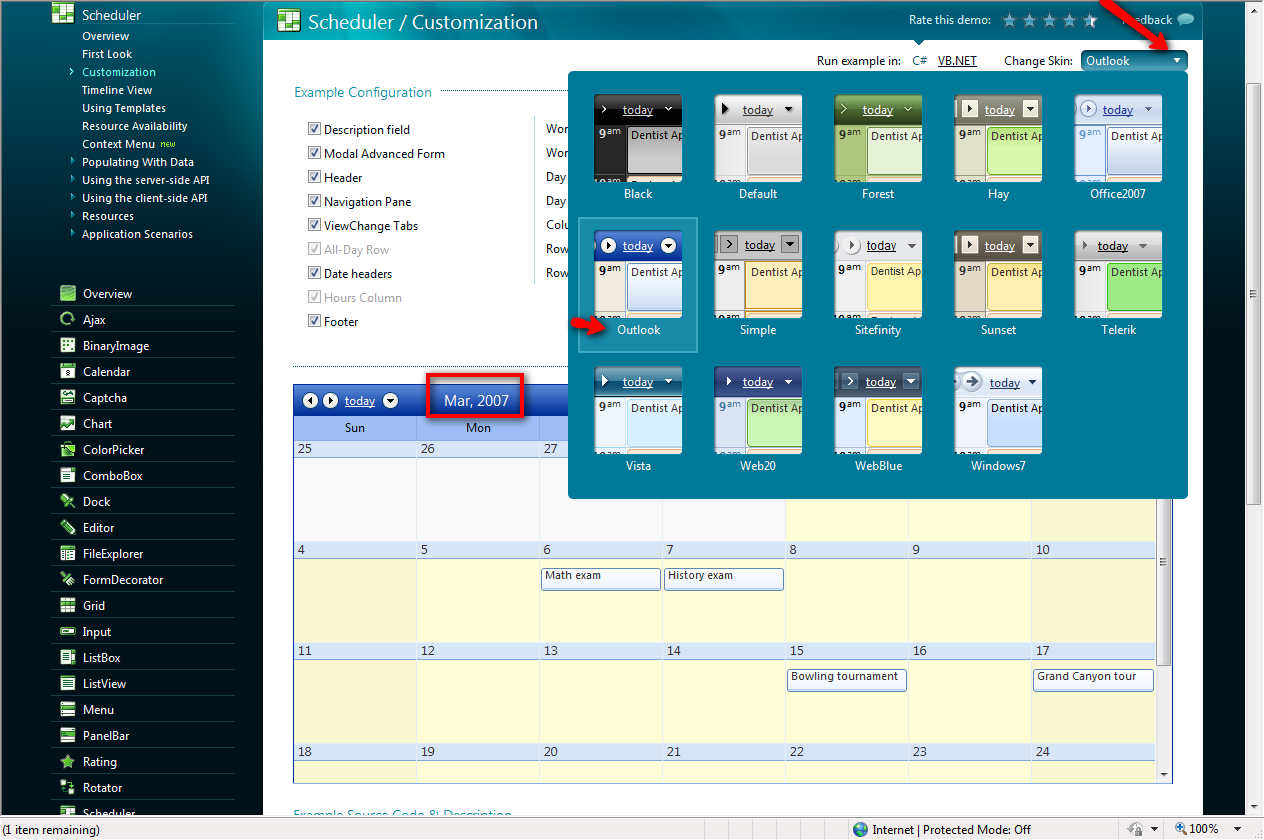The image size is (1264, 840).
Task: Open the Using Templates demo
Action: coord(124,108)
